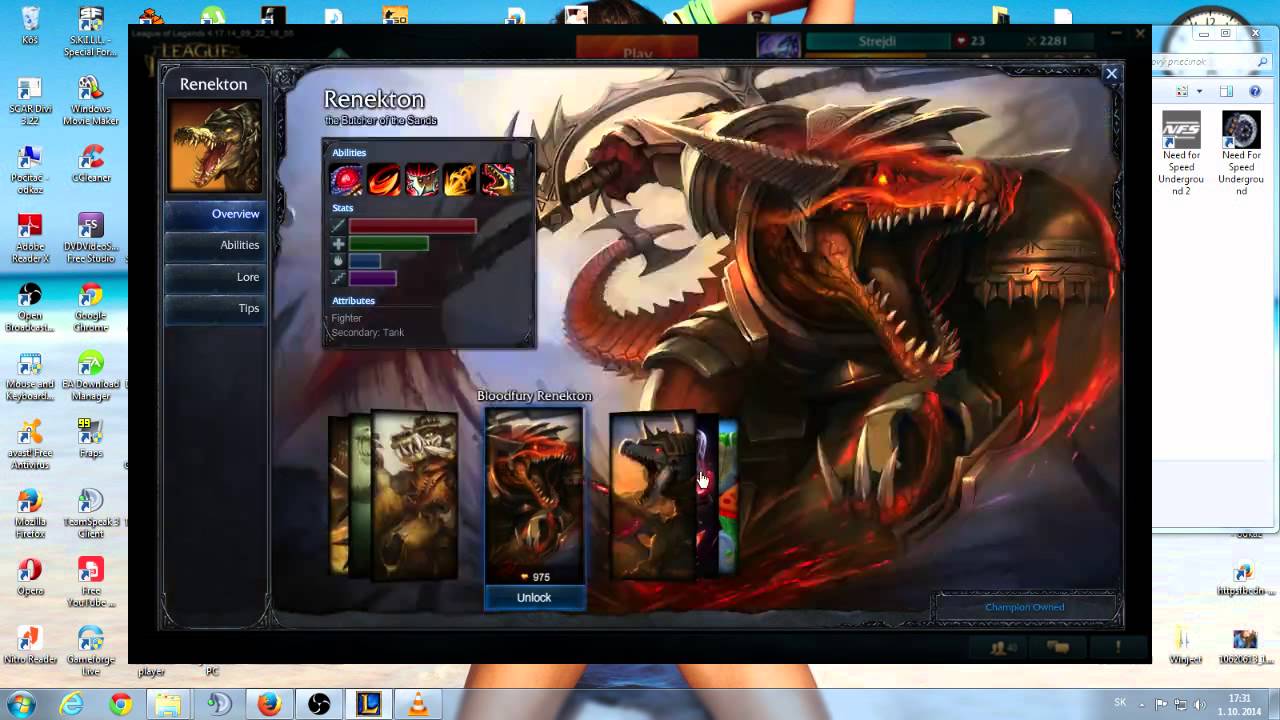
Task: Select the Nitro Reader desktop icon
Action: tap(30, 645)
